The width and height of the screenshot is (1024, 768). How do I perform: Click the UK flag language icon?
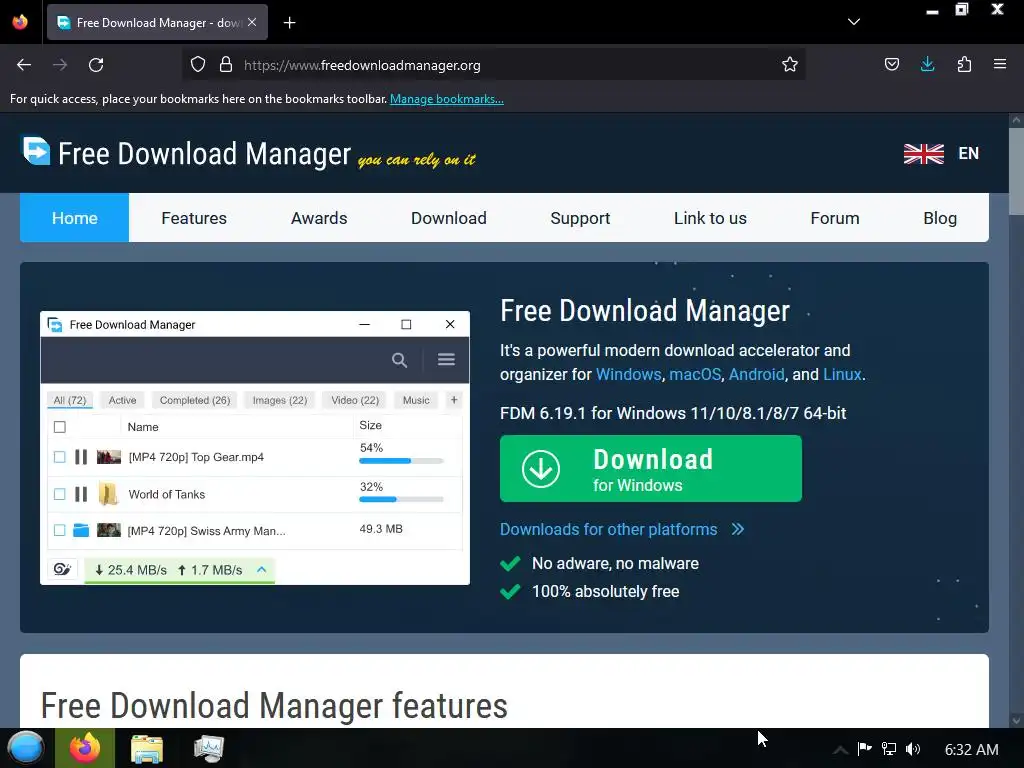(923, 153)
